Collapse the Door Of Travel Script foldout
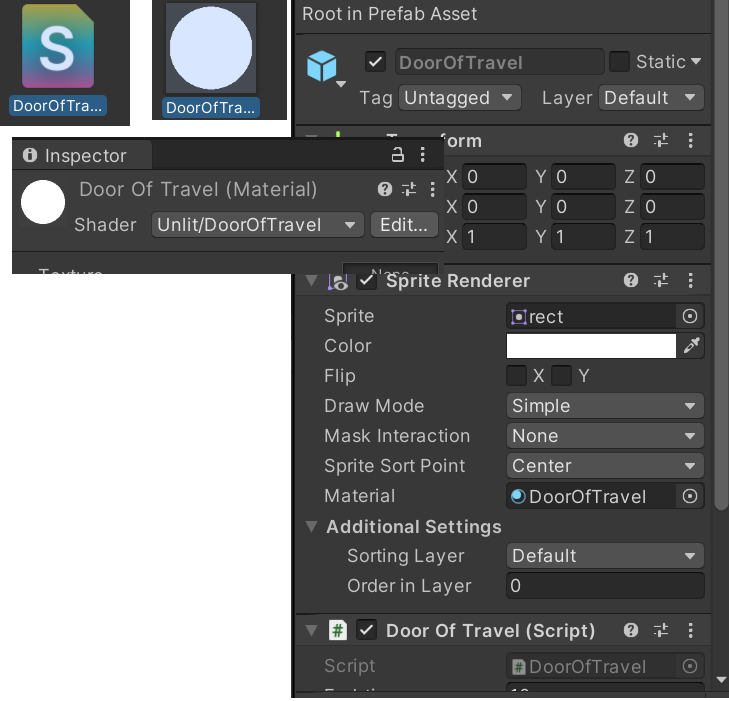This screenshot has width=729, height=701. click(311, 631)
